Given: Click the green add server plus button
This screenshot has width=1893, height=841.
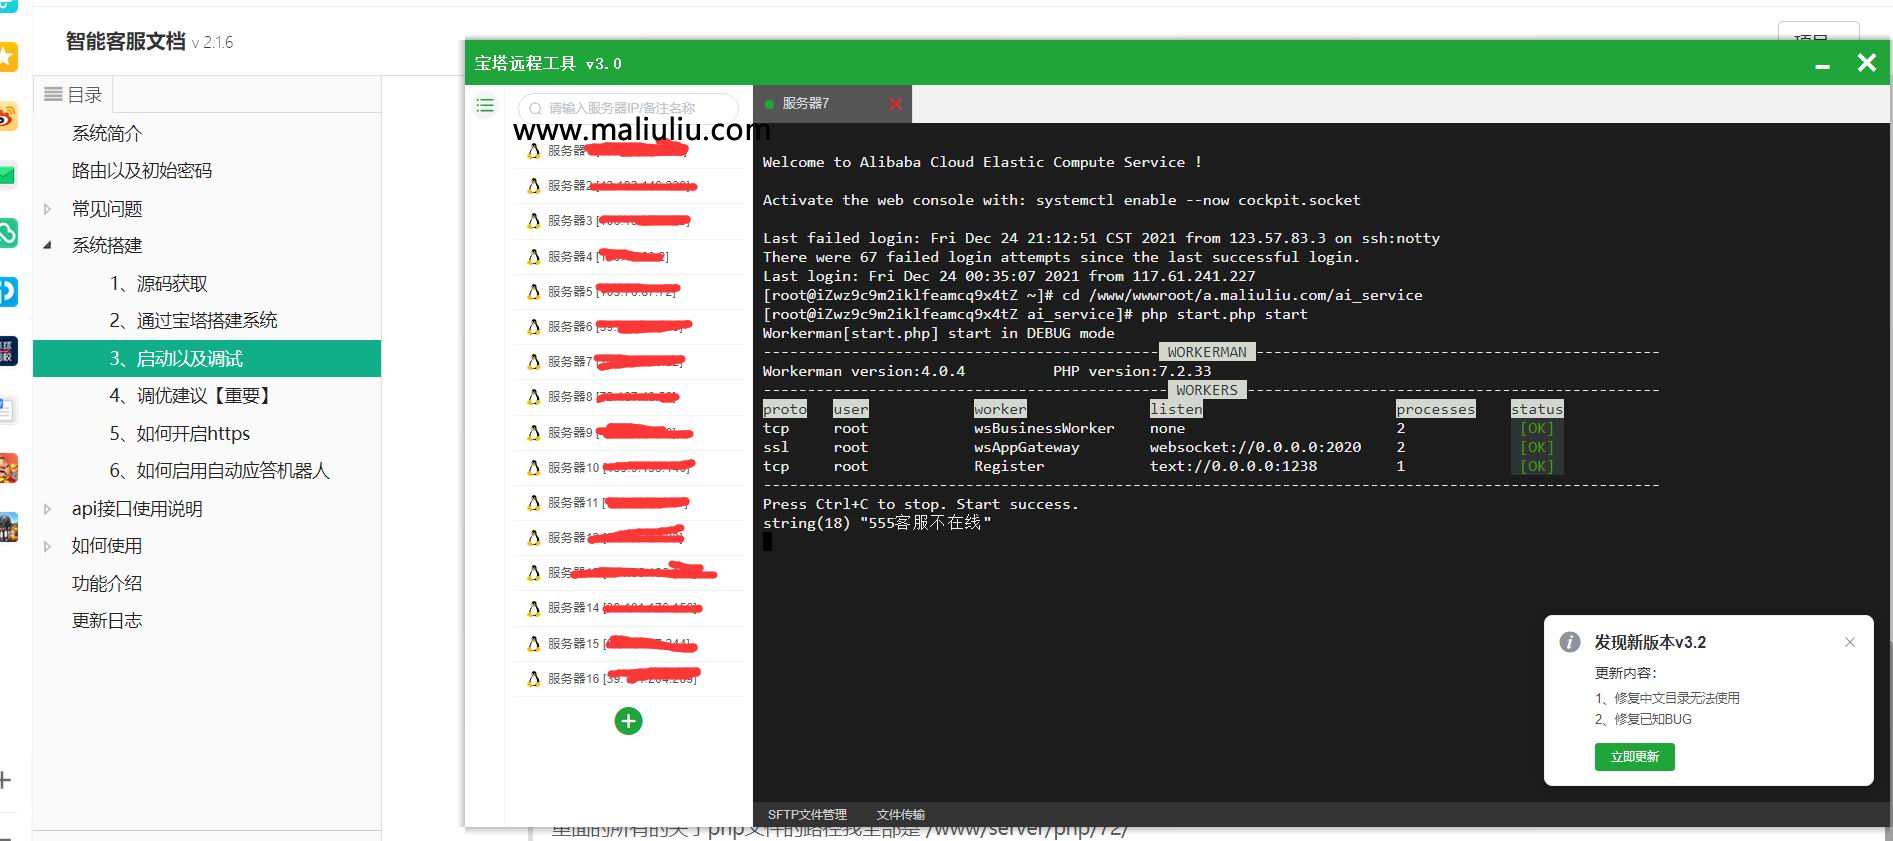Looking at the screenshot, I should point(628,721).
